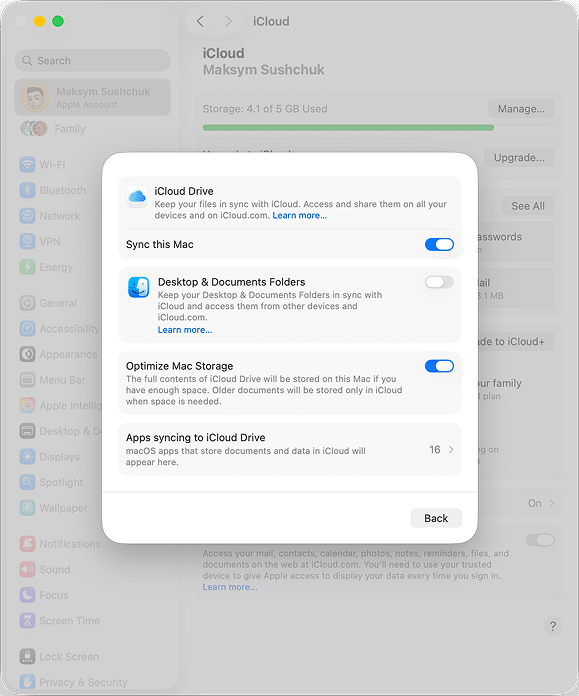Click the Desktop & Dock icon in sidebar
This screenshot has width=579, height=696.
(28, 431)
